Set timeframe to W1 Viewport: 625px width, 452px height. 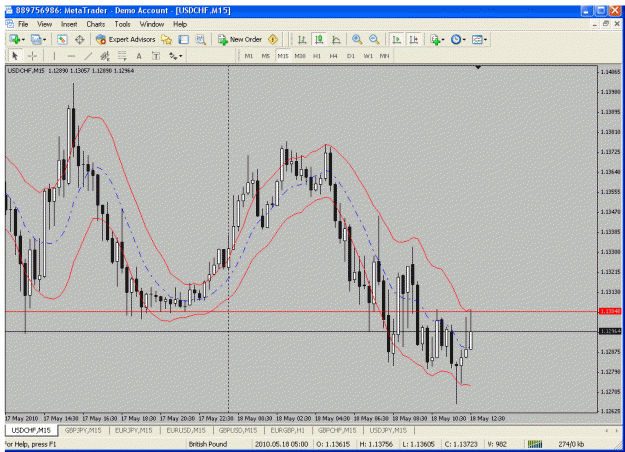click(368, 56)
